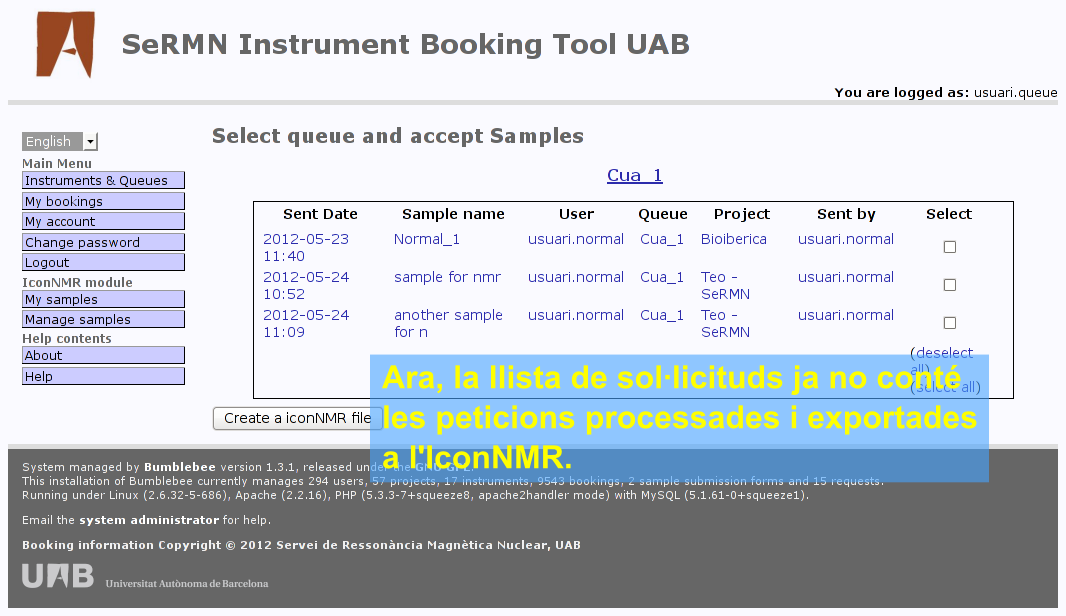Click the 'Sent by' column header

(846, 214)
